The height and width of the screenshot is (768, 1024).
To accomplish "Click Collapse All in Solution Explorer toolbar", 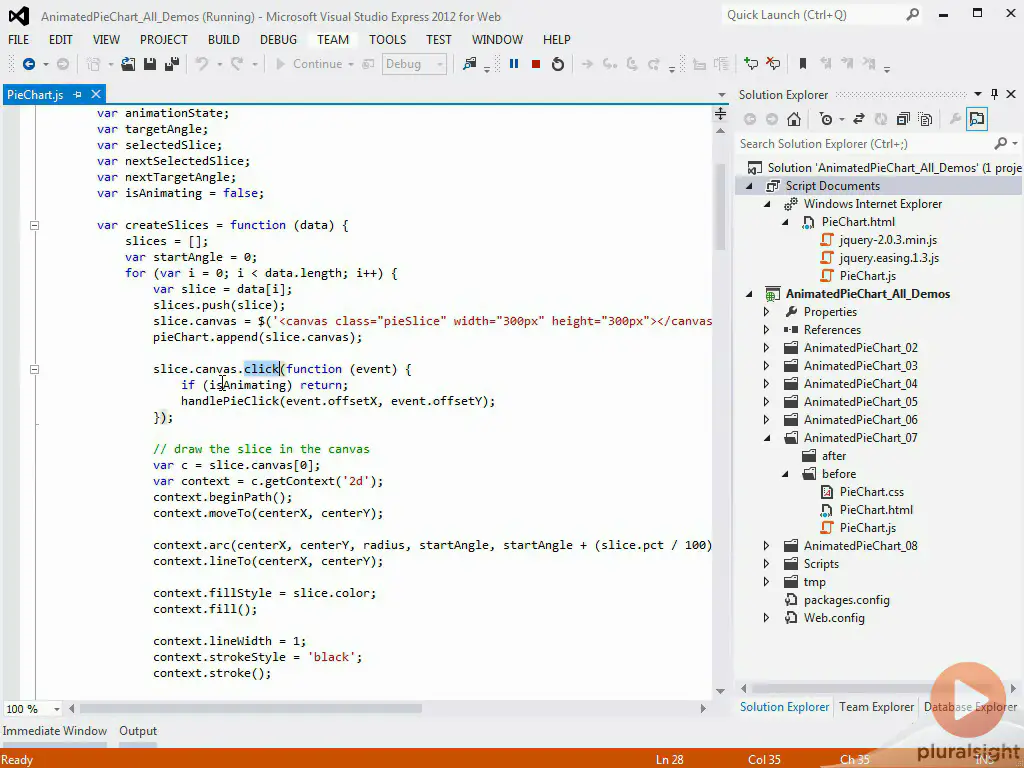I will click(903, 119).
